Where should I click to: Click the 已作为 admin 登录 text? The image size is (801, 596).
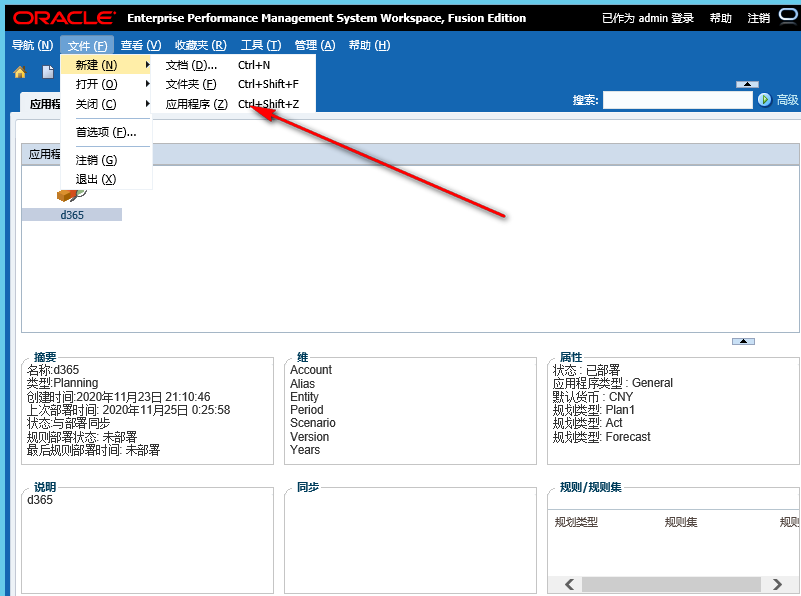point(648,18)
